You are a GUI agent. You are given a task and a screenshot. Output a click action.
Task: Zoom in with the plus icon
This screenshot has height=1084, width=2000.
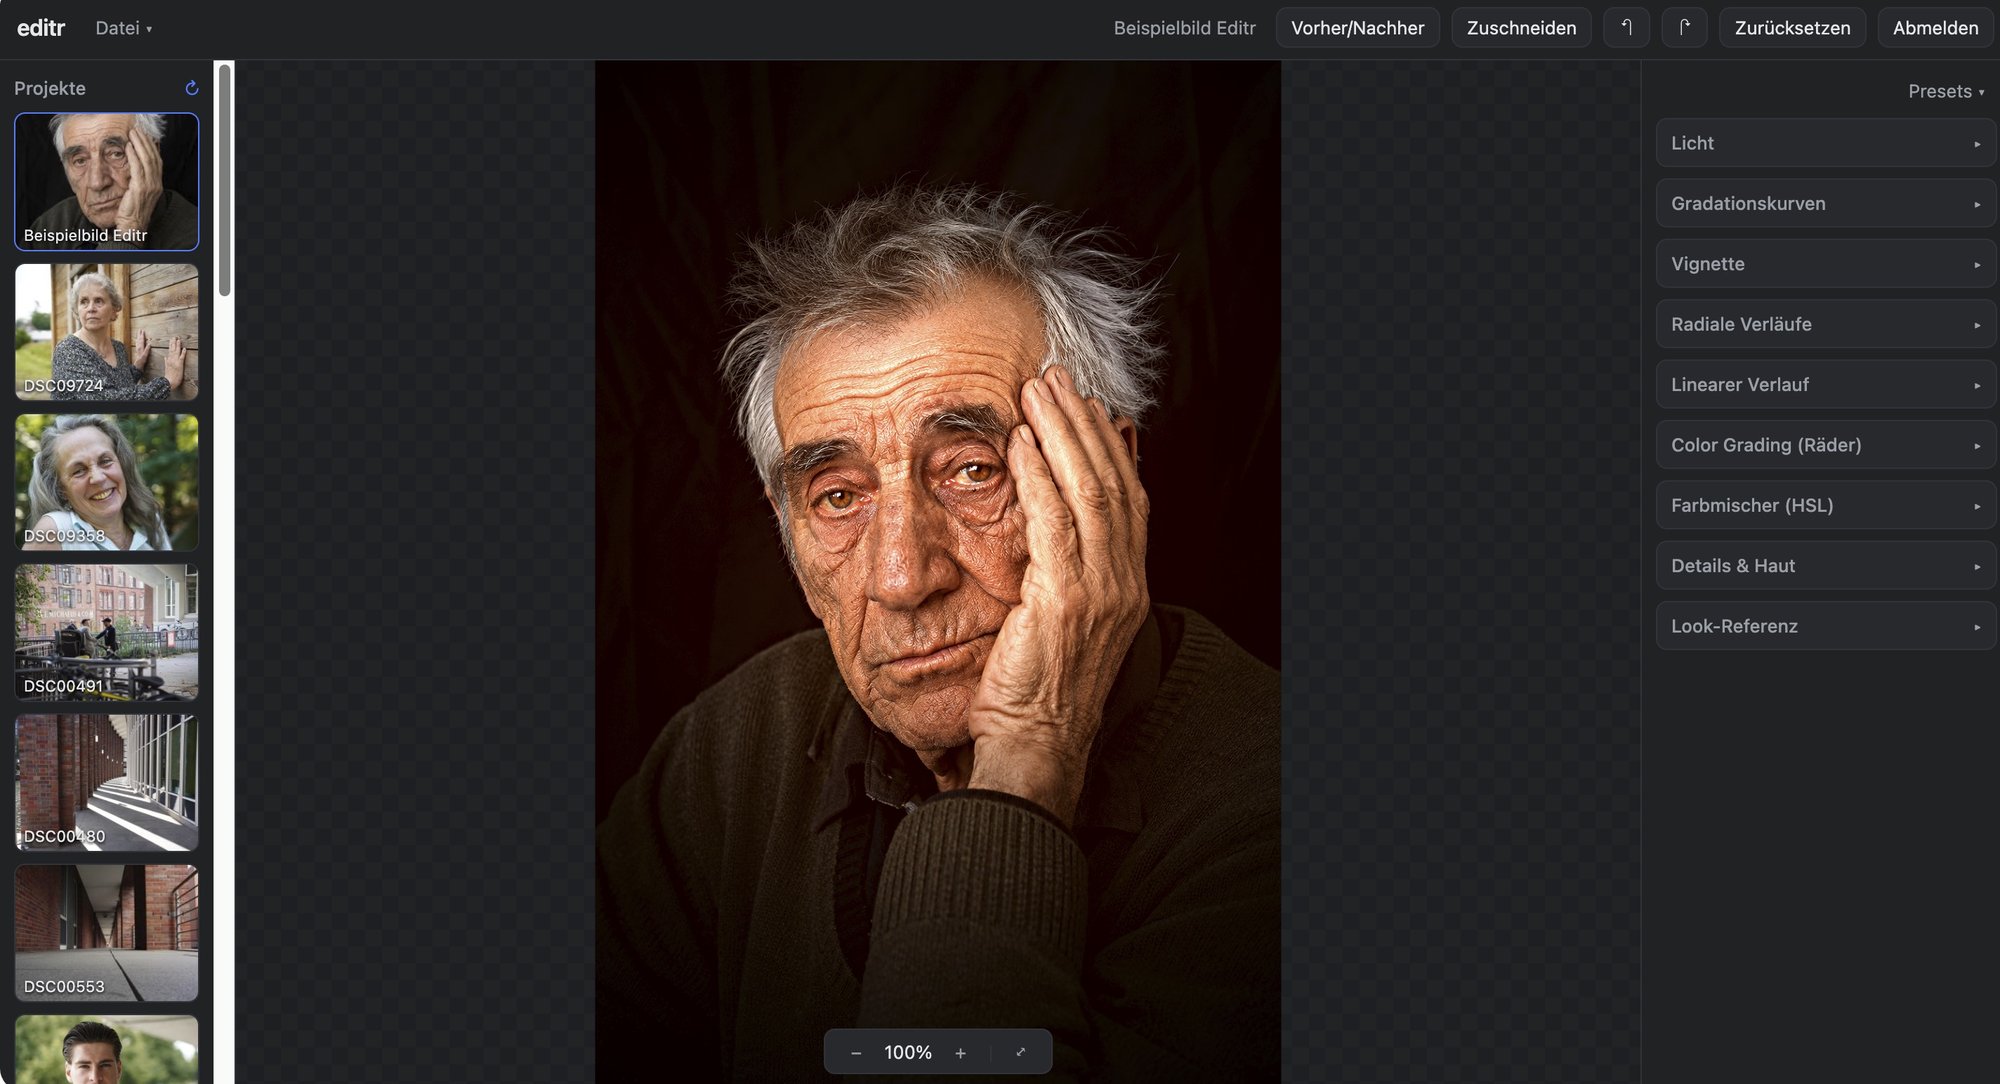[960, 1052]
